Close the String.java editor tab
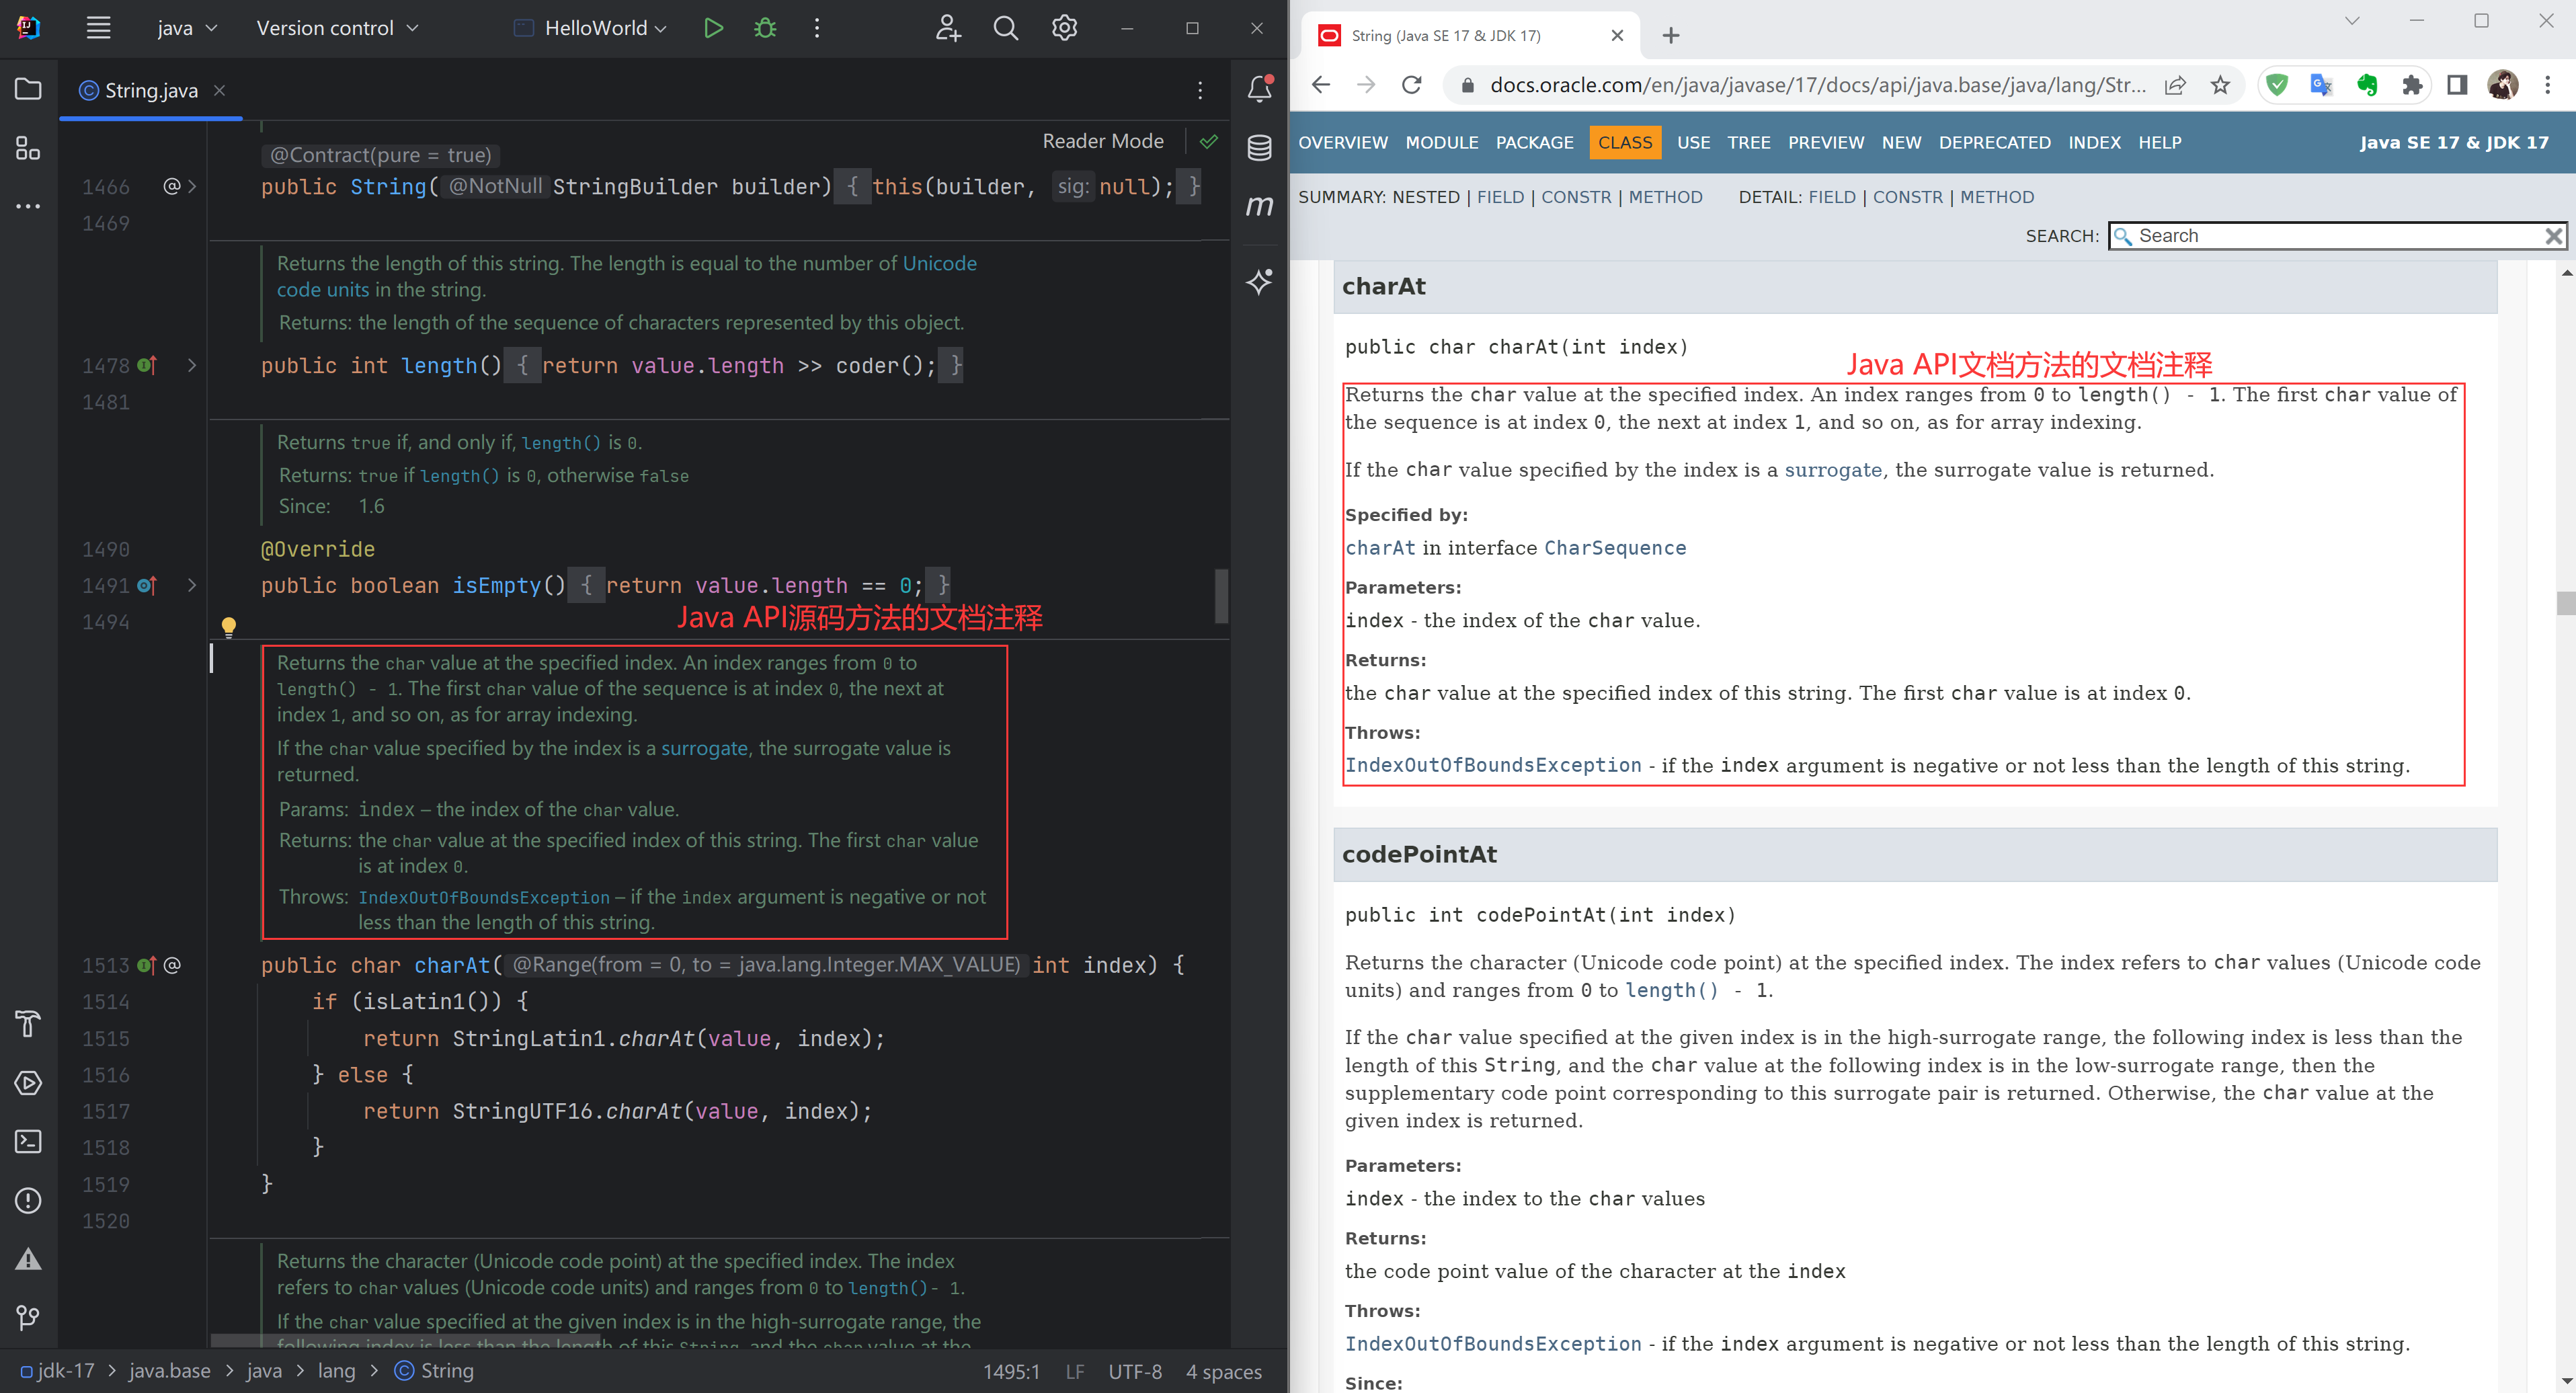This screenshot has width=2576, height=1393. click(219, 90)
